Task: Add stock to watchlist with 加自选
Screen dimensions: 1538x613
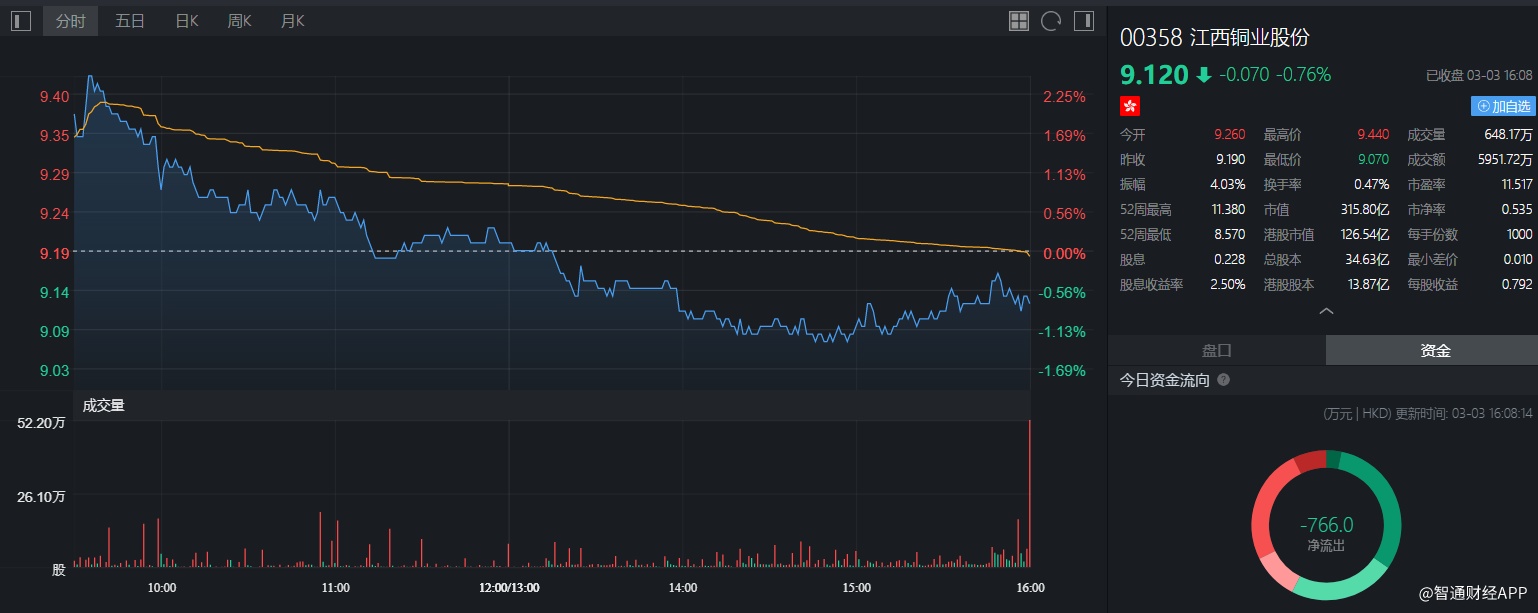Action: 1503,106
